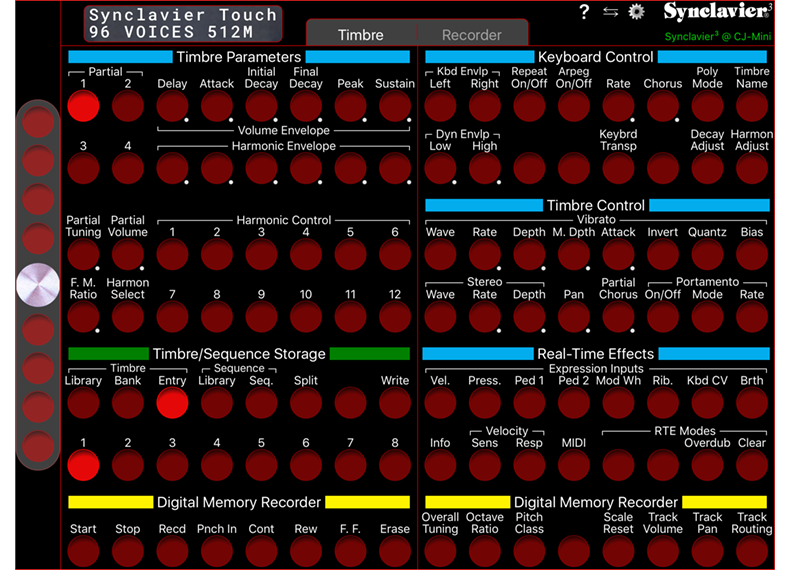The width and height of the screenshot is (790, 570).
Task: Select storage slot 5 button
Action: pos(261,465)
